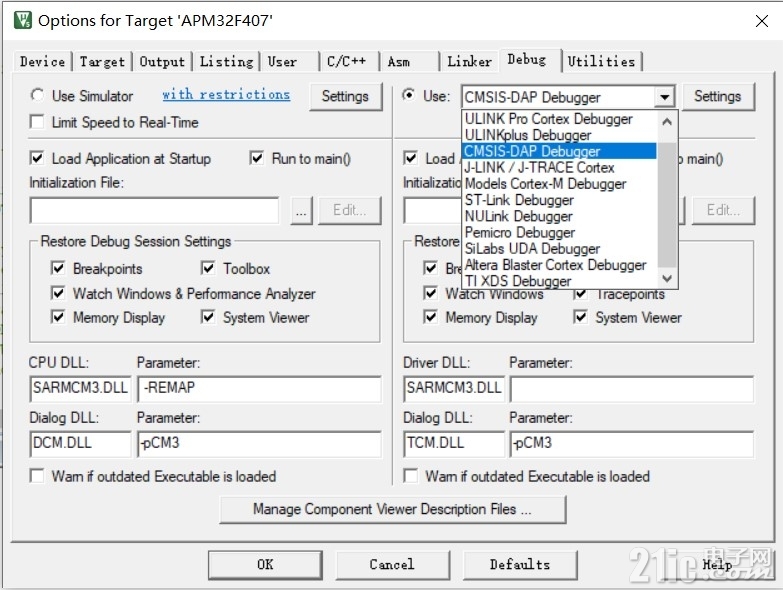Open the C/C++ tab
The height and width of the screenshot is (590, 783).
(x=347, y=62)
